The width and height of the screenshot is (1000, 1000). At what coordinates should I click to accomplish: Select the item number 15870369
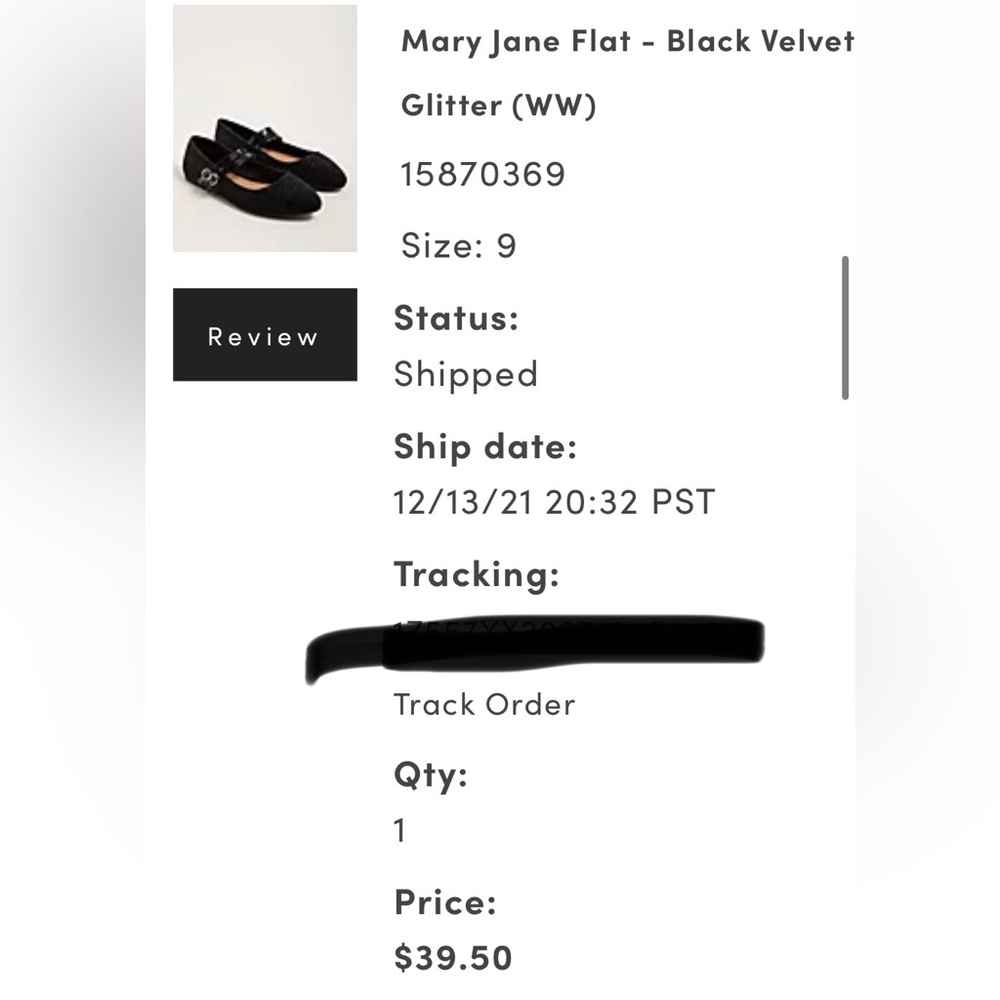point(482,172)
